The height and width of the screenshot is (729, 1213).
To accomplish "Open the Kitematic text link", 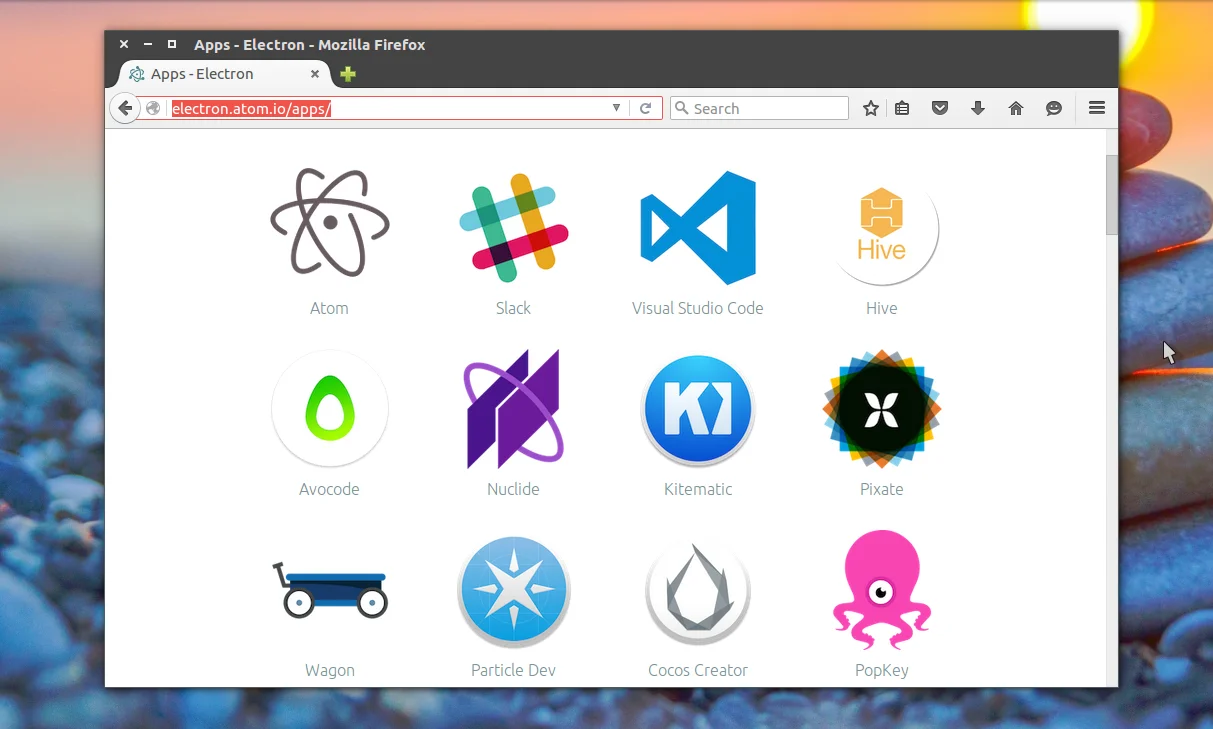I will click(x=698, y=489).
